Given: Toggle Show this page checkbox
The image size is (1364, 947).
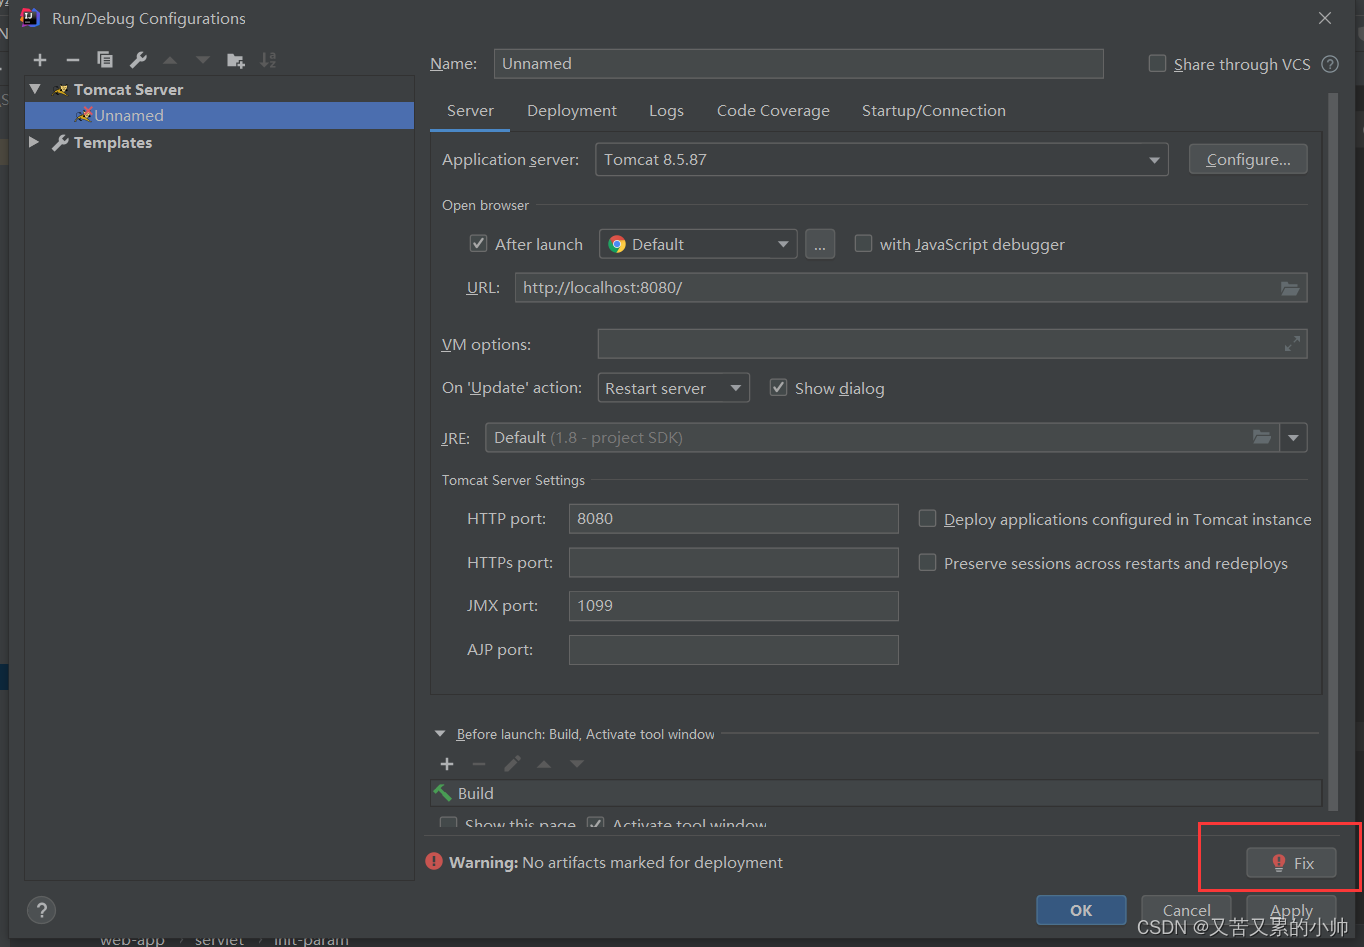Looking at the screenshot, I should click(449, 824).
